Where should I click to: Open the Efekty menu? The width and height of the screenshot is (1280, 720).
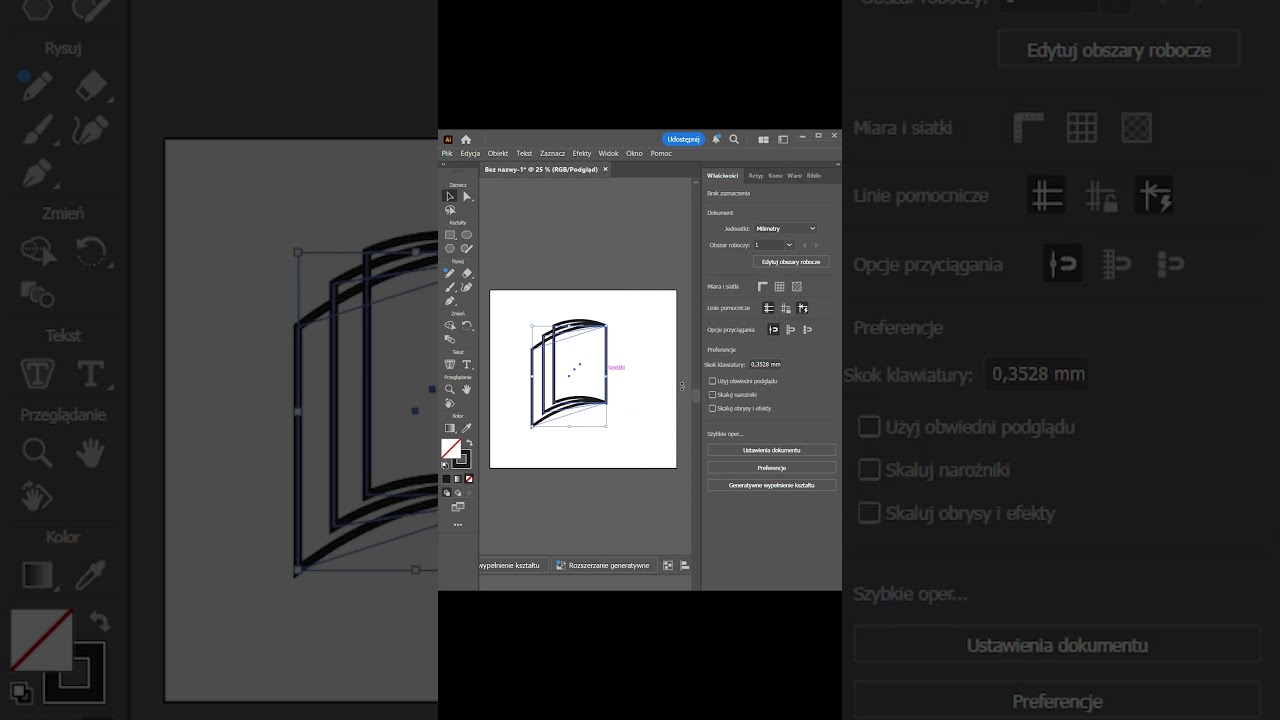coord(582,154)
